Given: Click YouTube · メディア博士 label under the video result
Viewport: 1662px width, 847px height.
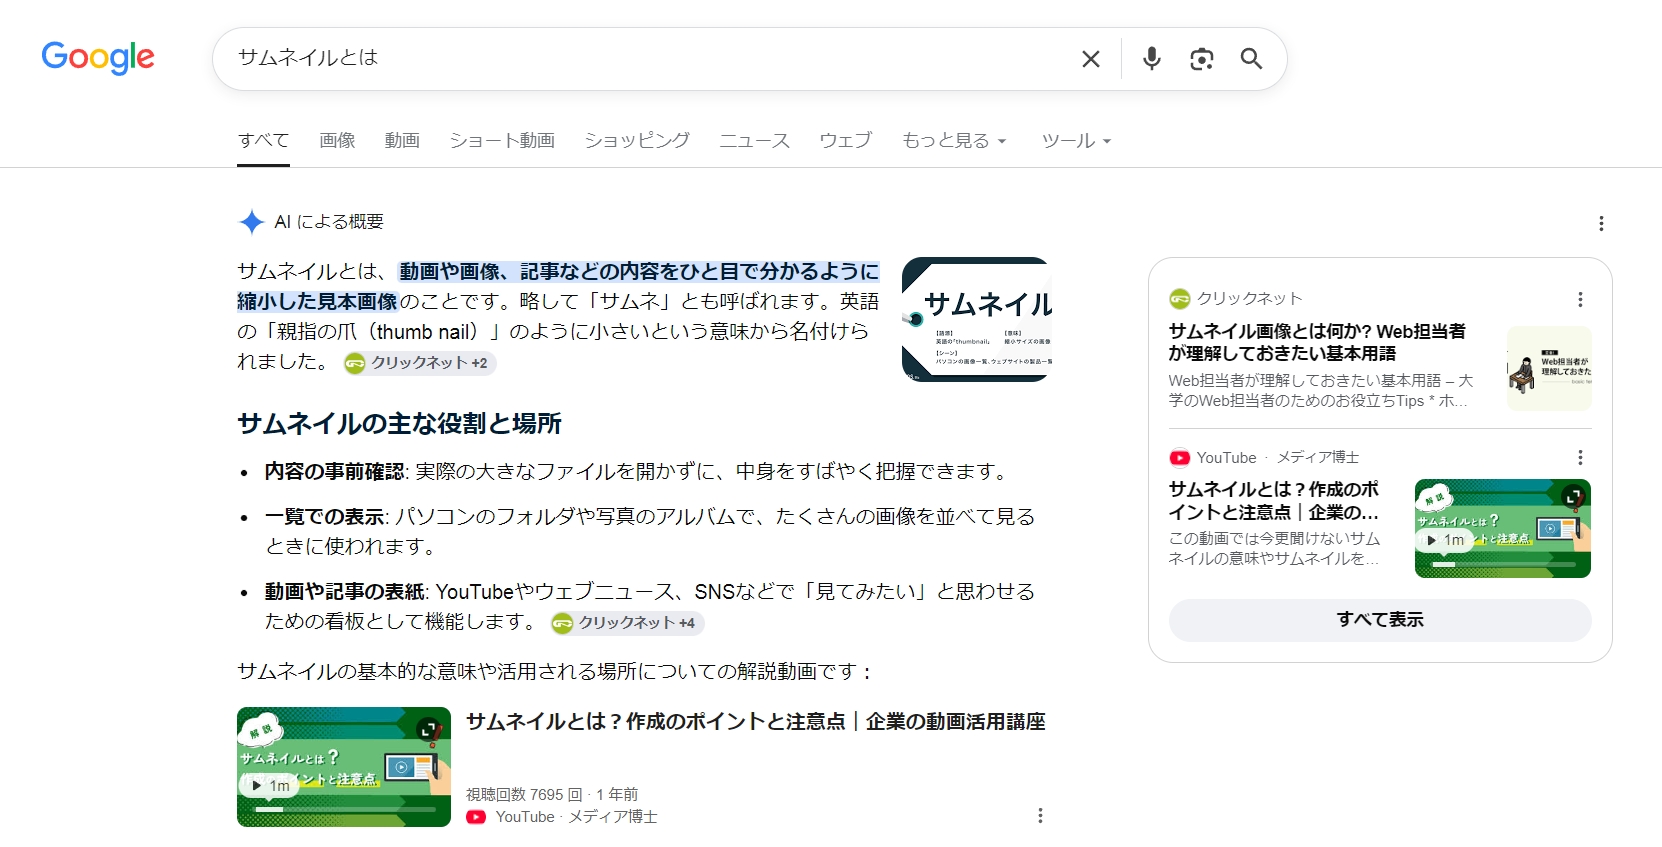Looking at the screenshot, I should coord(576,817).
